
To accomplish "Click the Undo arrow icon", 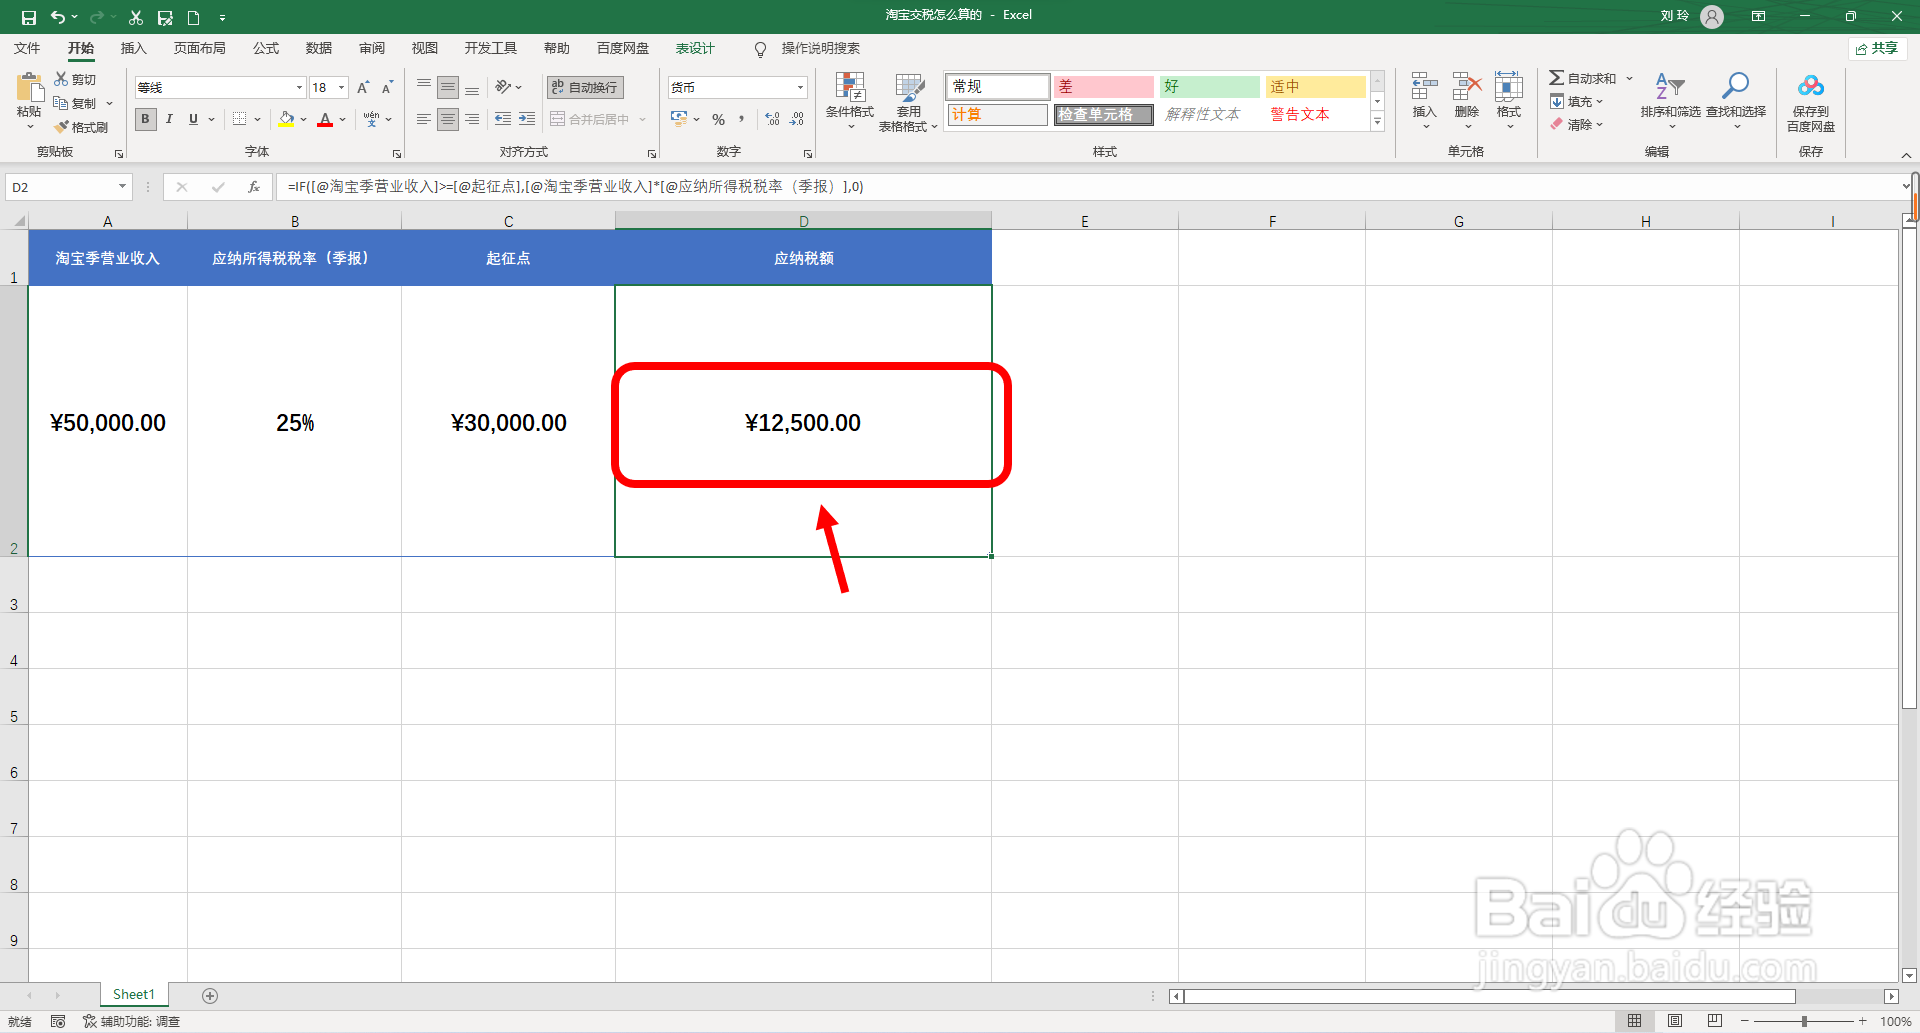I will [58, 17].
